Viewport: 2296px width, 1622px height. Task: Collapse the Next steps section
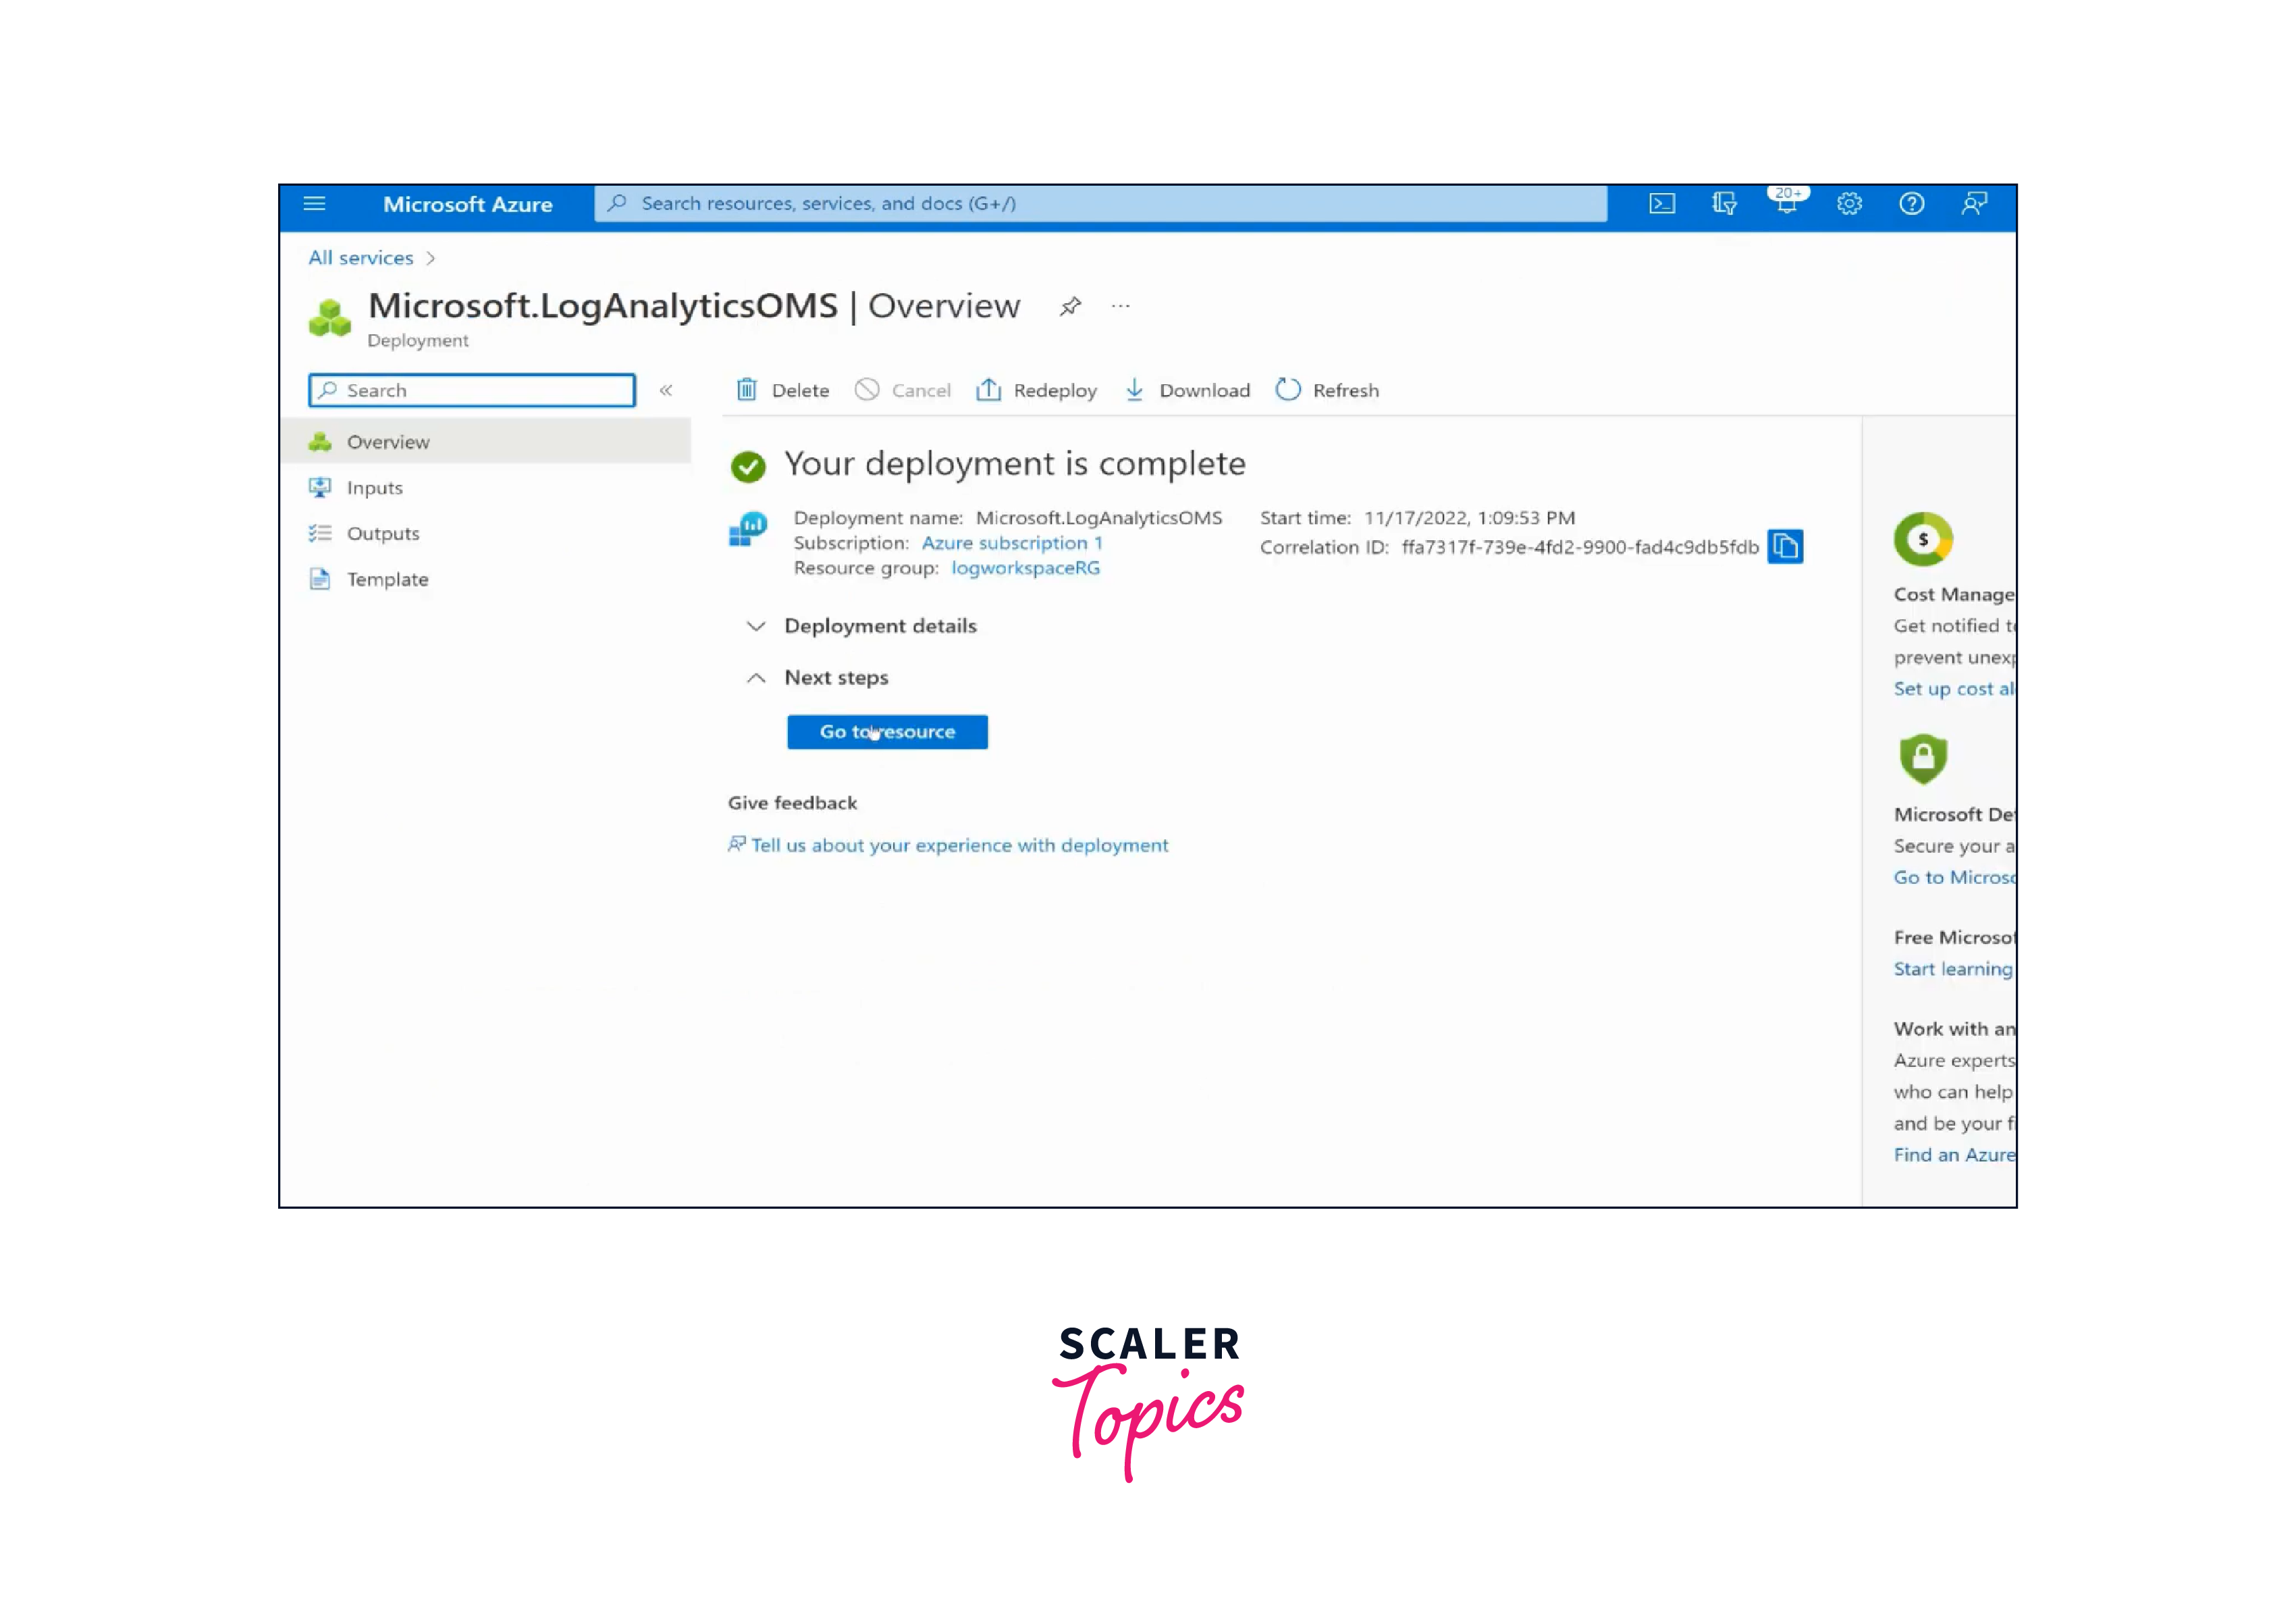(757, 678)
